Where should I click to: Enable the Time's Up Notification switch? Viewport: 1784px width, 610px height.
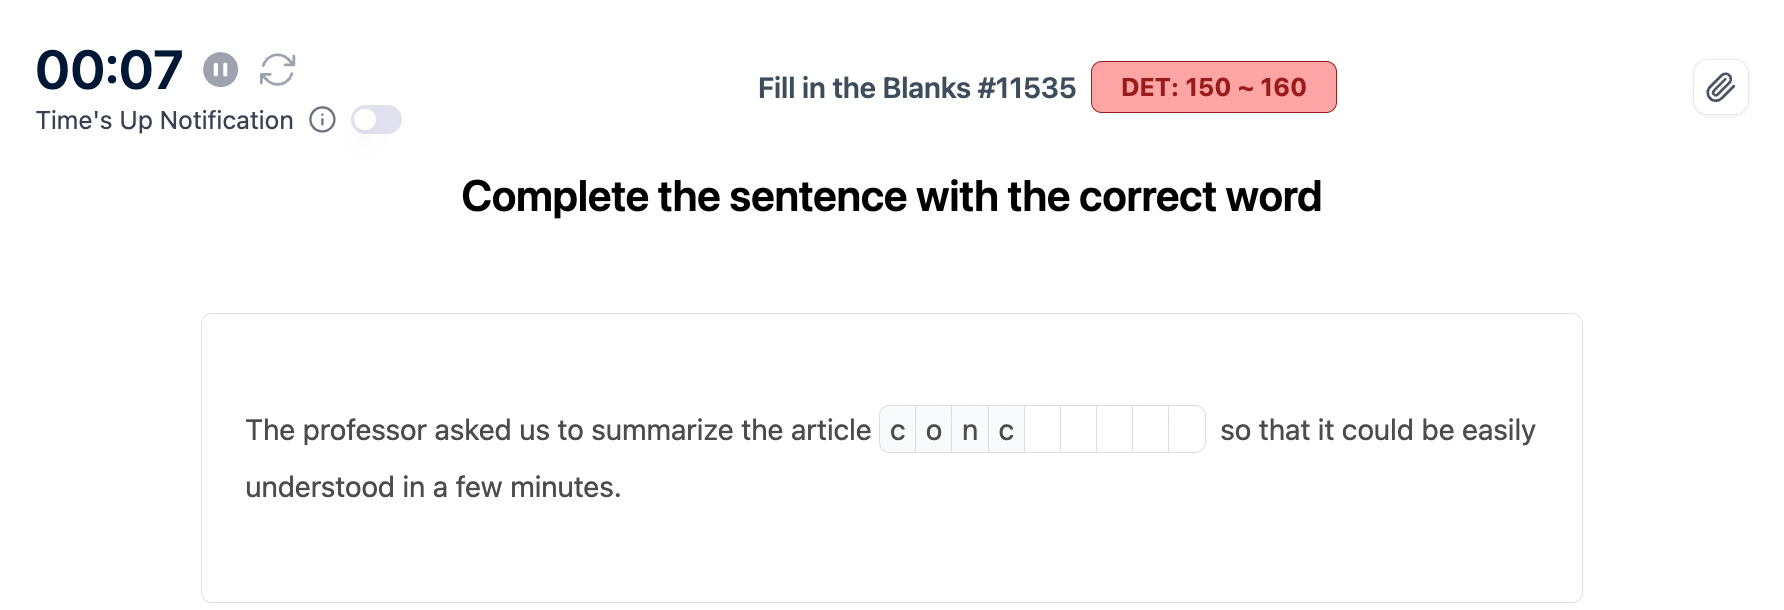[x=377, y=120]
